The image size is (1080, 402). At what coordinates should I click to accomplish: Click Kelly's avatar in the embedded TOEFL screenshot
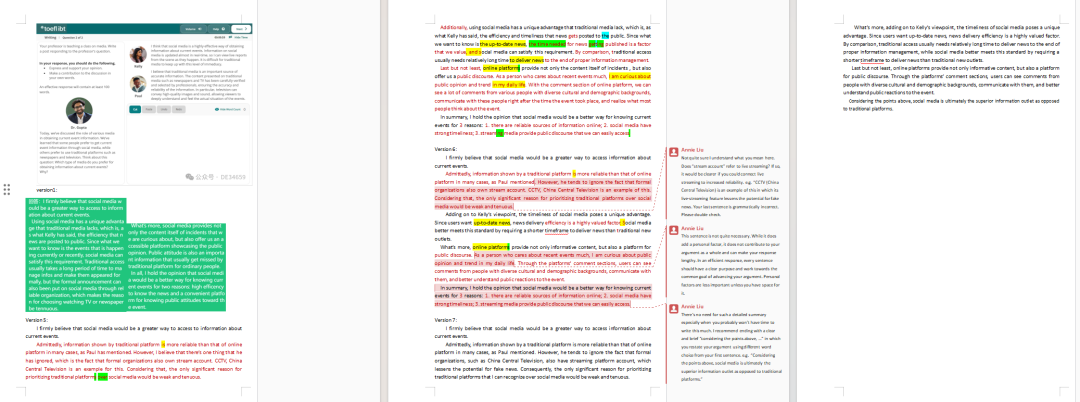[x=138, y=54]
